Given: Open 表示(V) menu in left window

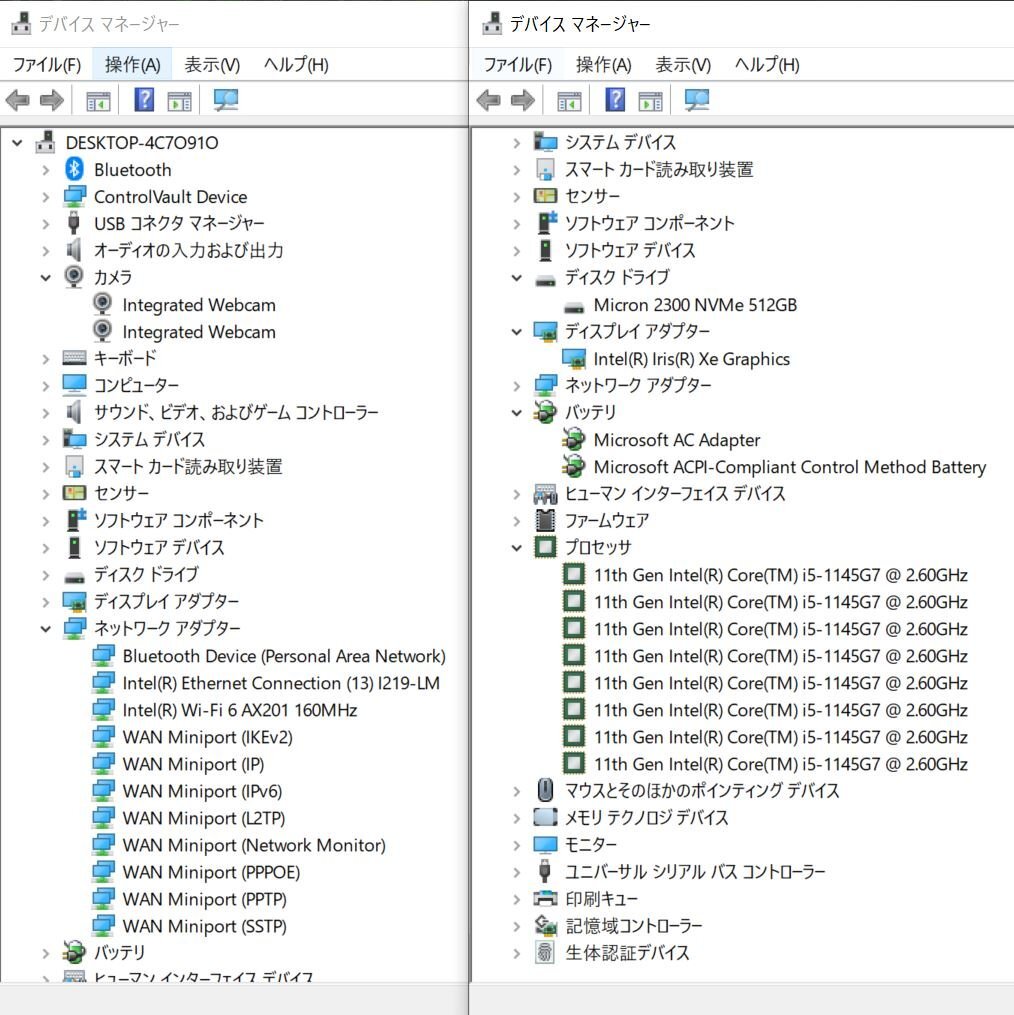Looking at the screenshot, I should 212,65.
